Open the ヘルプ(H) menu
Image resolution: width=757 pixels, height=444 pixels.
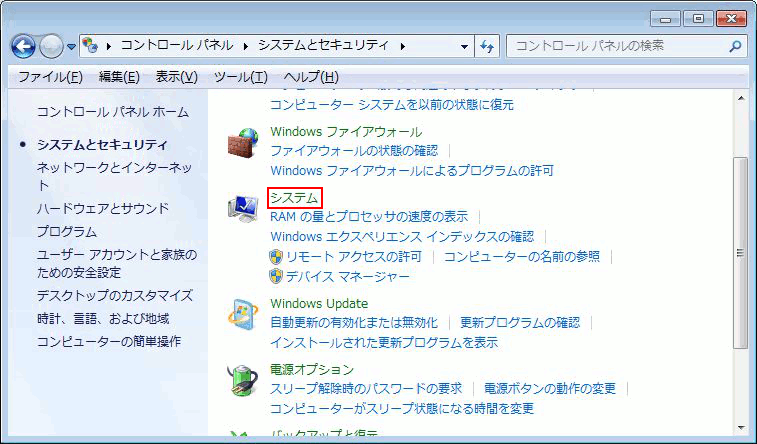coord(311,77)
